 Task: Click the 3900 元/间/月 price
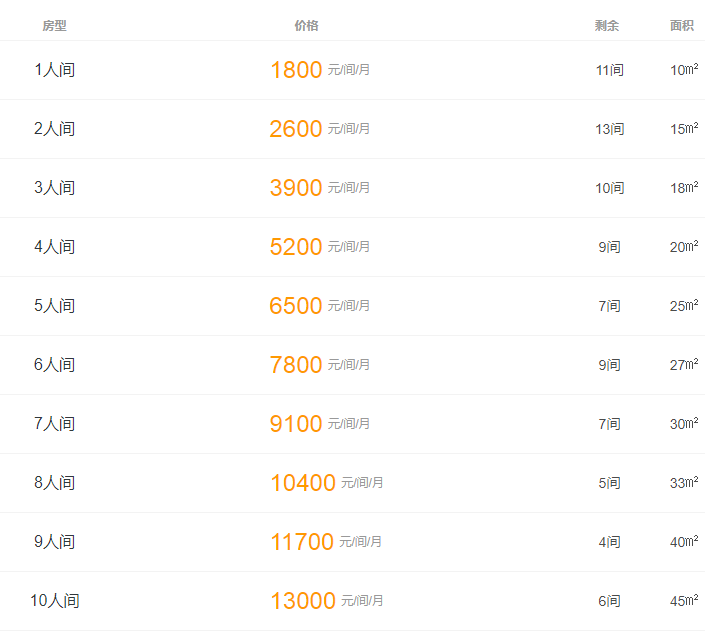[x=320, y=188]
